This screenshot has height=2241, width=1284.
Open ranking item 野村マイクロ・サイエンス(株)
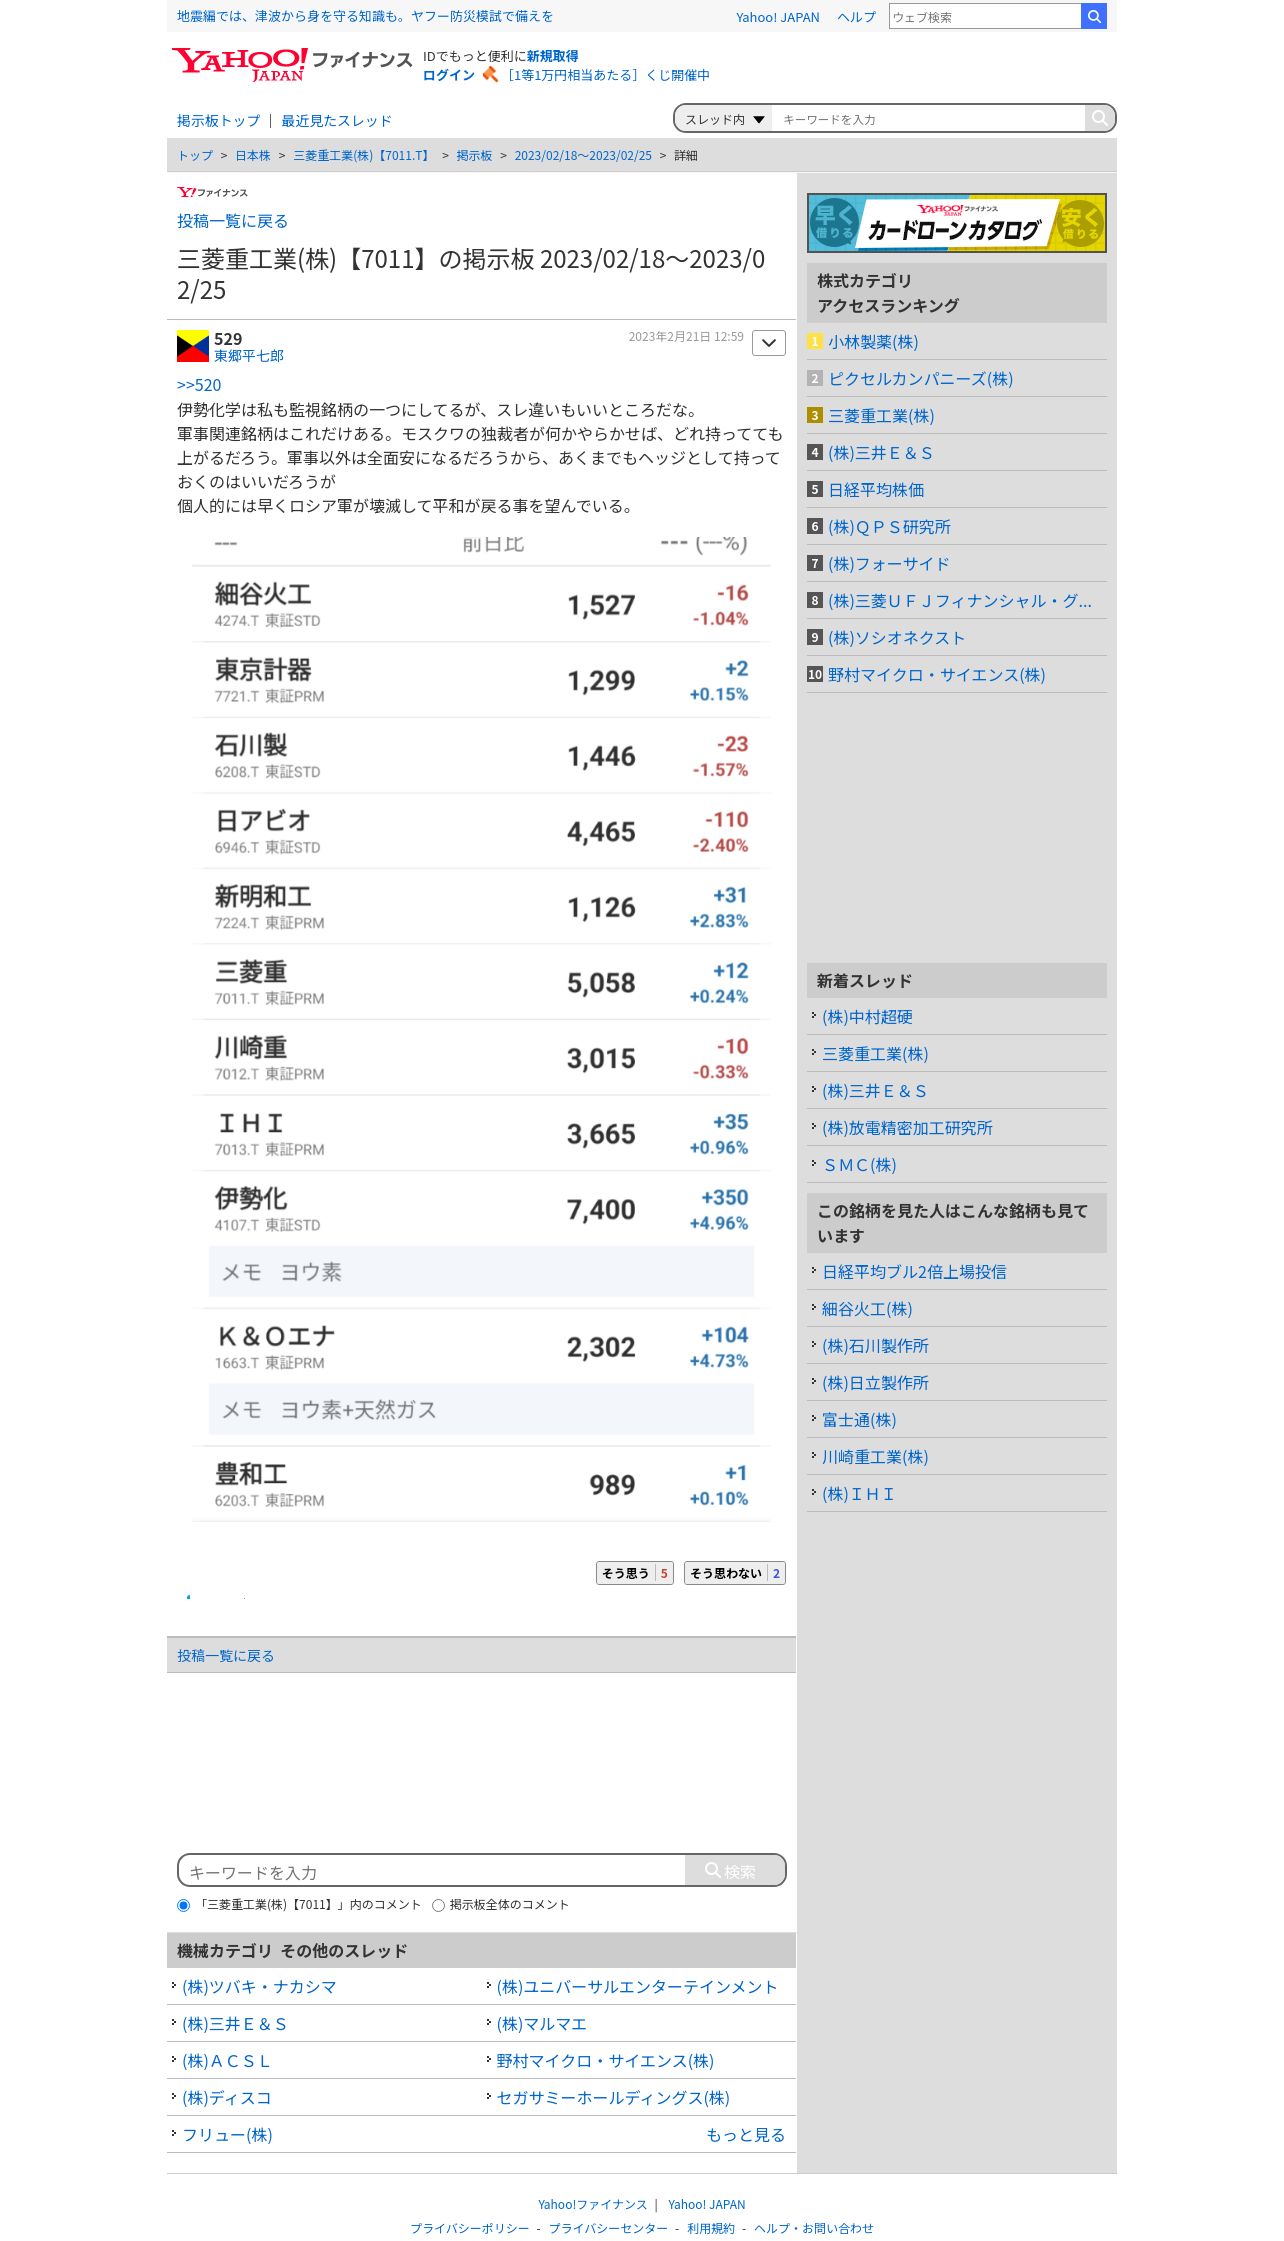pos(936,675)
